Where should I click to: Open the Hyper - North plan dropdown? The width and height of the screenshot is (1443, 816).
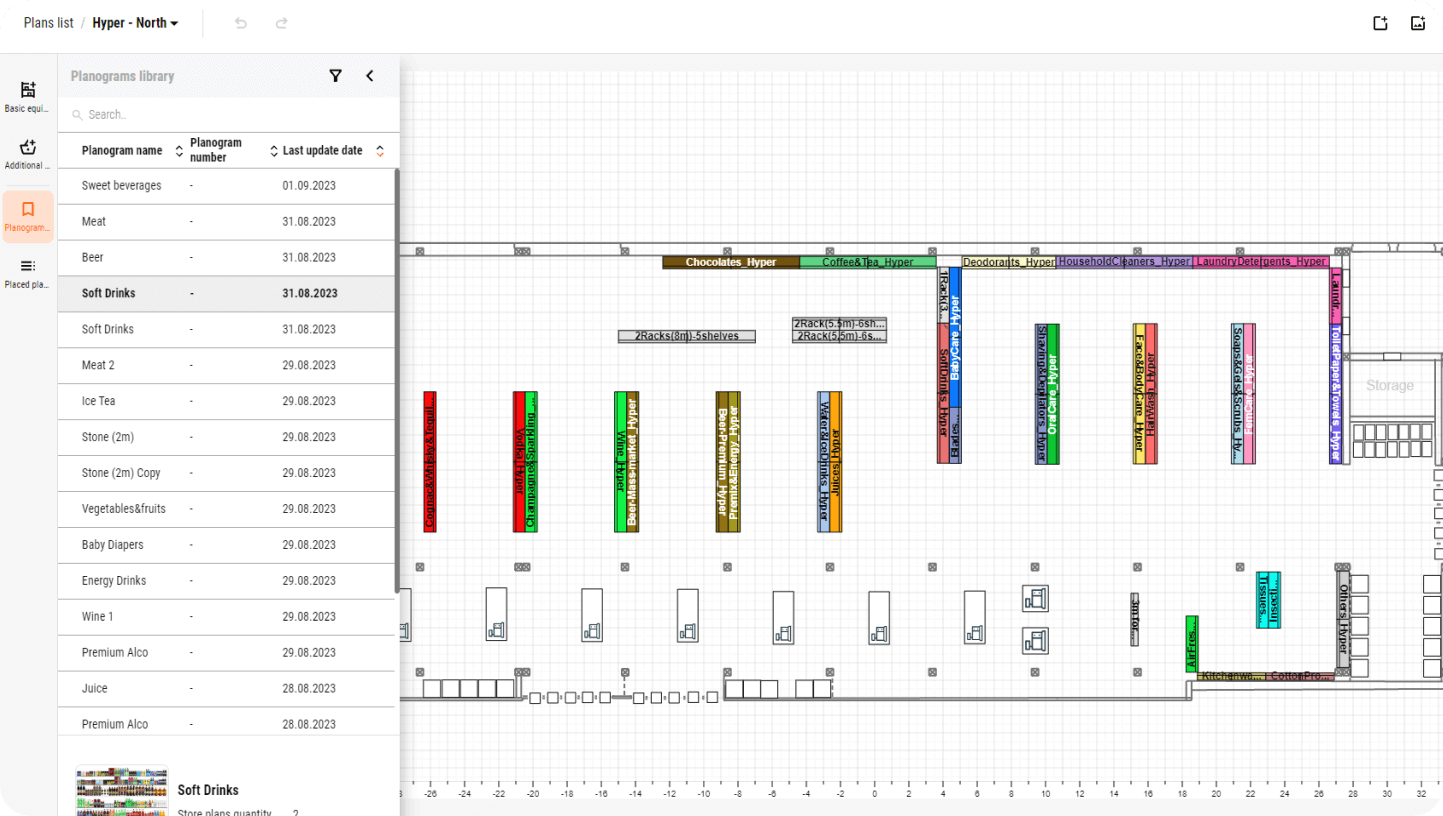(135, 23)
